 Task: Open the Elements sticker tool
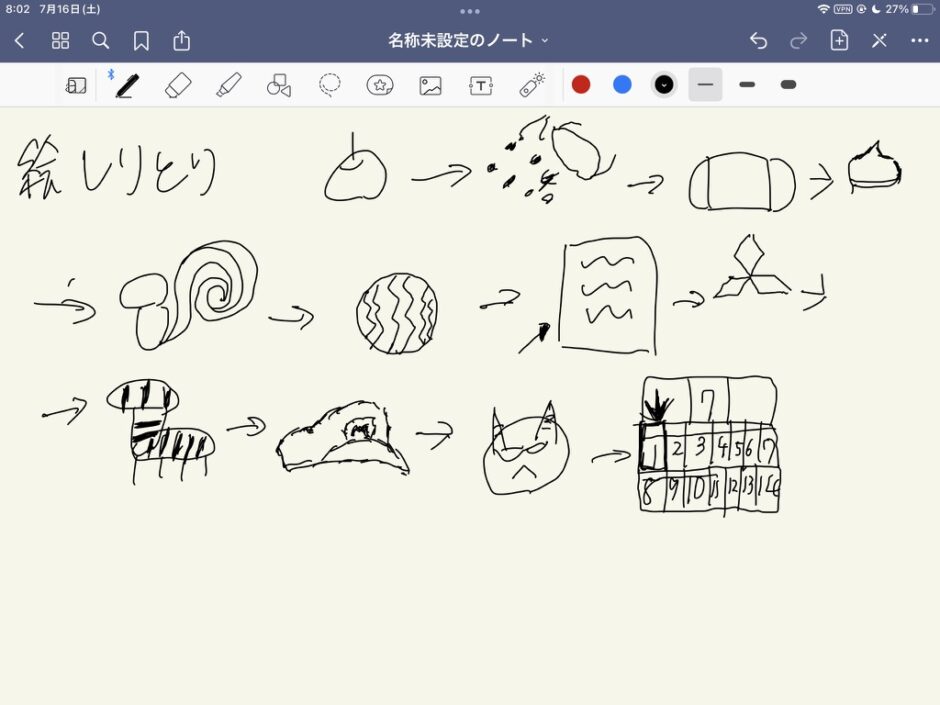point(380,85)
